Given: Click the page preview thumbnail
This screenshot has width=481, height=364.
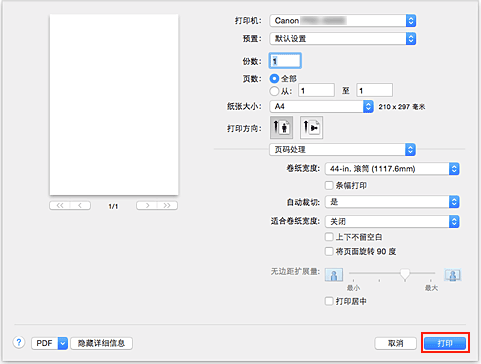Looking at the screenshot, I should [114, 105].
